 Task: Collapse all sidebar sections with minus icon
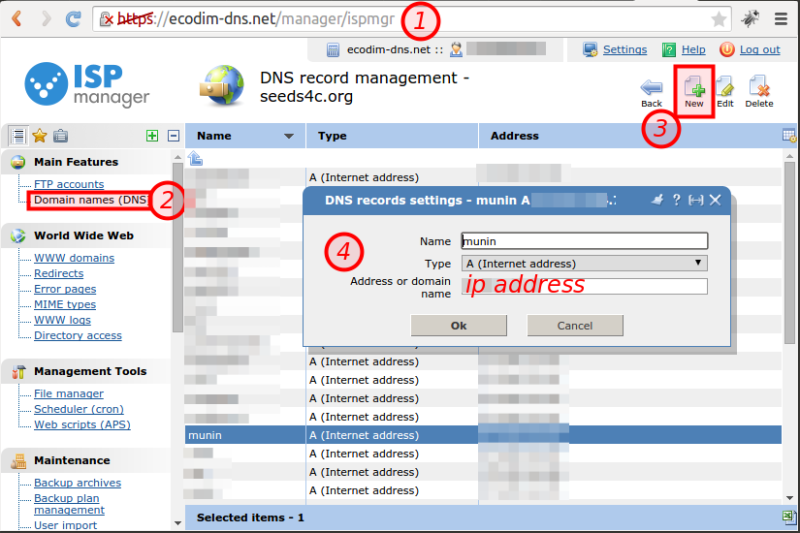click(172, 136)
